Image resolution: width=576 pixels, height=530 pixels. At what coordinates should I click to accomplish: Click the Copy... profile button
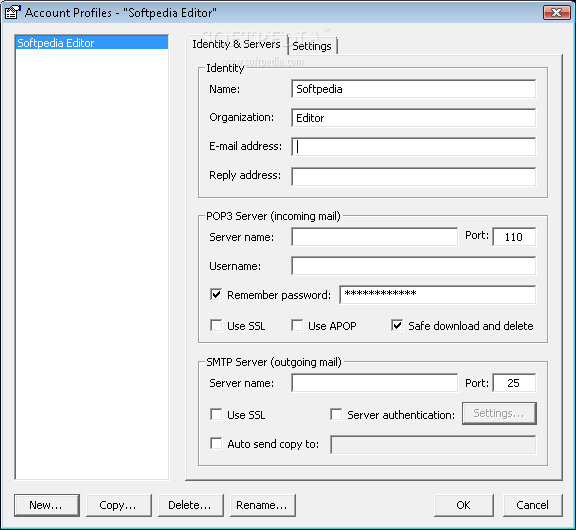118,505
